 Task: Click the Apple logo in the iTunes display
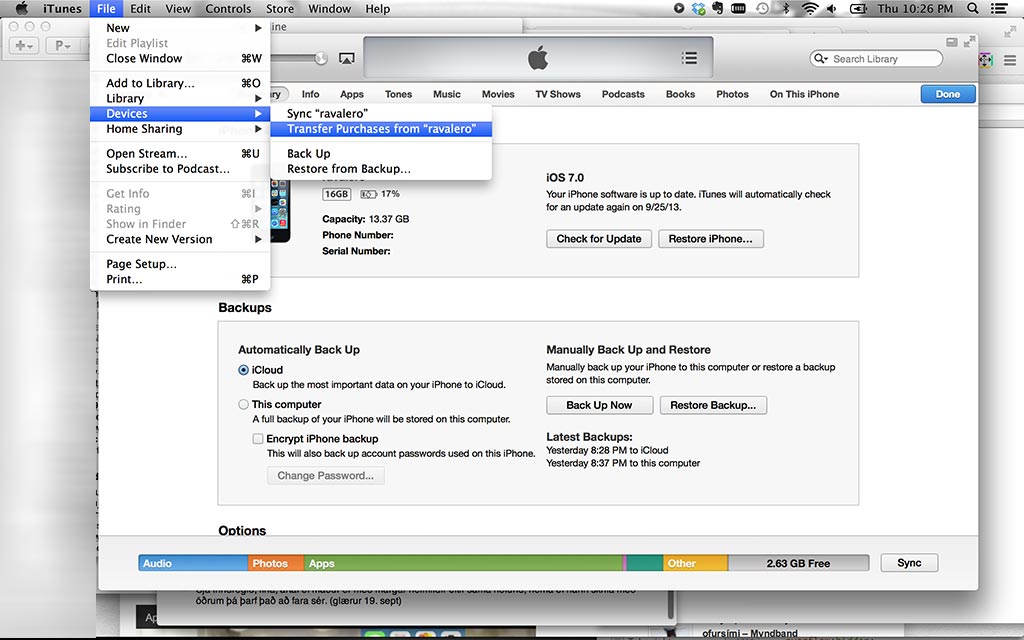pos(537,57)
